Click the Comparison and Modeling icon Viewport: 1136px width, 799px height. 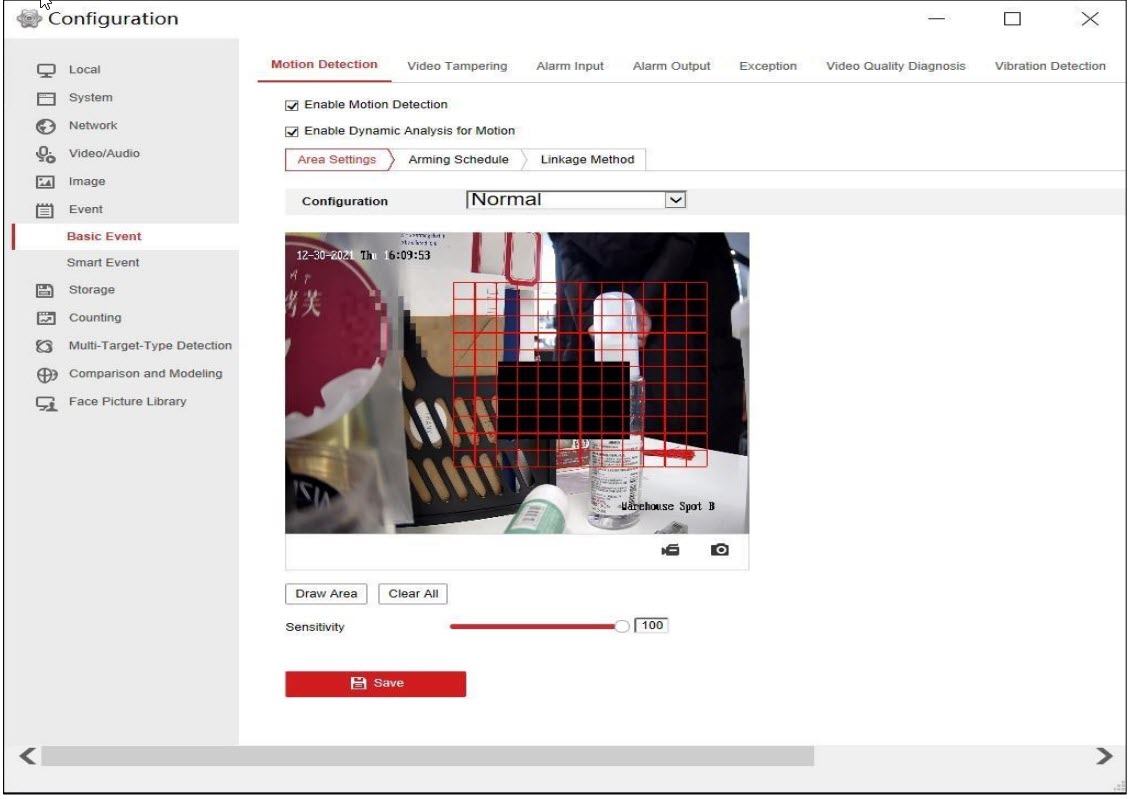pos(45,374)
